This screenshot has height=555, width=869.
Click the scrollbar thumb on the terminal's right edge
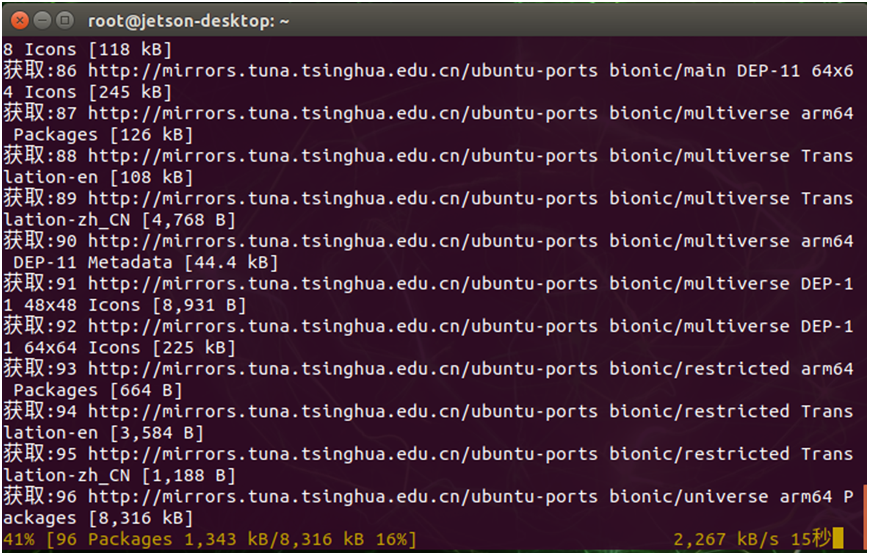865,515
